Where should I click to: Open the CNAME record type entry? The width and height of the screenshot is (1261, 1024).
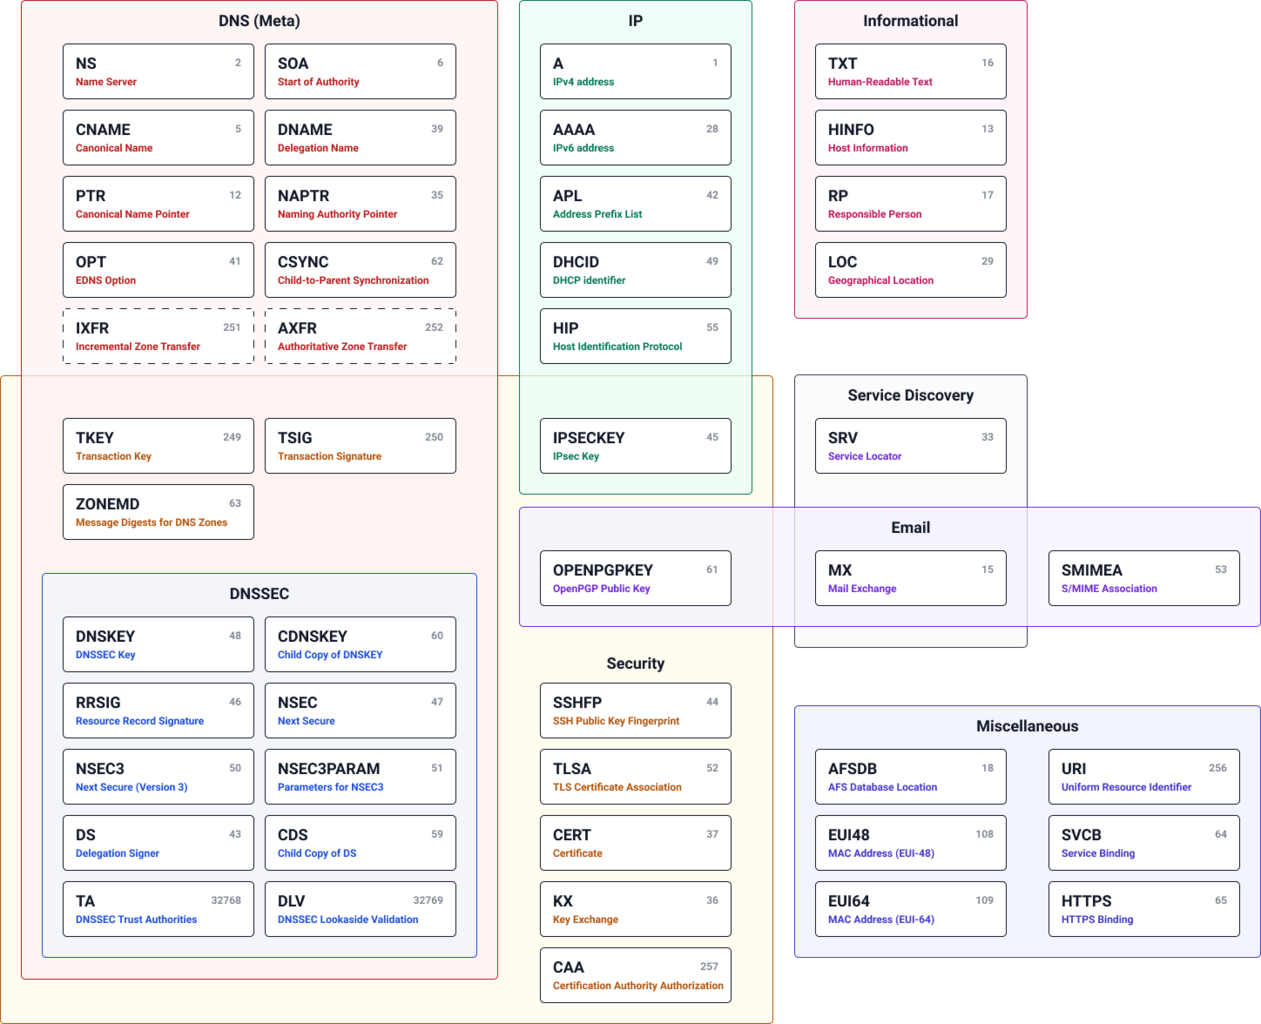coord(157,137)
